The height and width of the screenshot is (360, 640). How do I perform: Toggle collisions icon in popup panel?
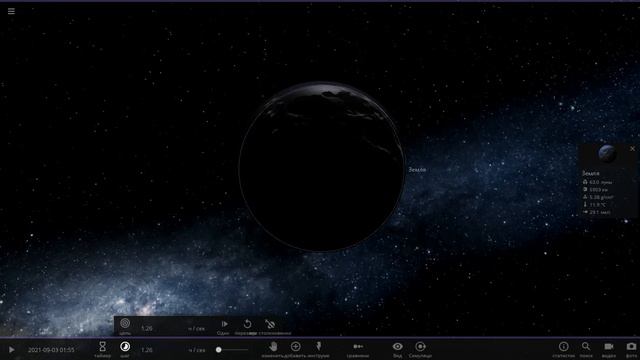point(270,324)
